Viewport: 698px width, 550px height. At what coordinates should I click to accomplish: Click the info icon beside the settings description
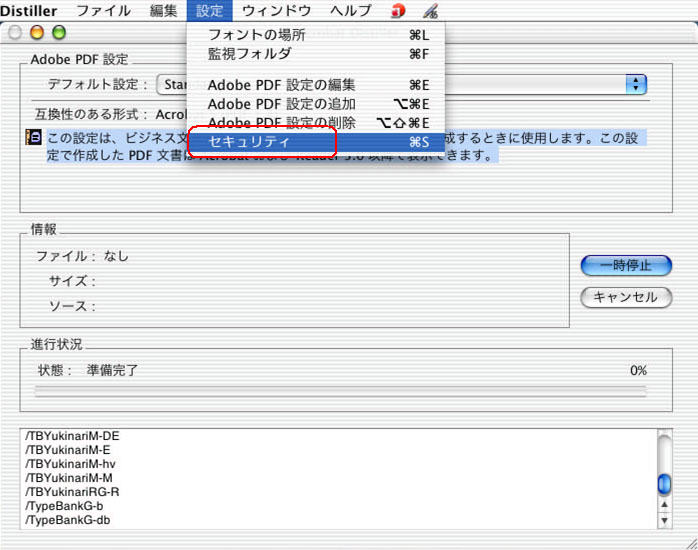(x=33, y=137)
